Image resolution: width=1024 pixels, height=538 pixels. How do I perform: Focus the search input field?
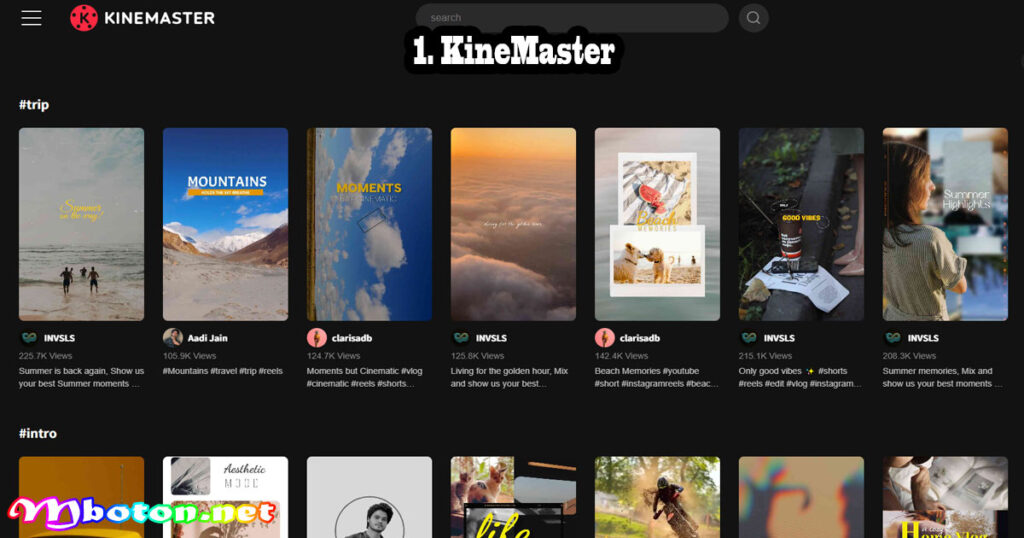(572, 18)
